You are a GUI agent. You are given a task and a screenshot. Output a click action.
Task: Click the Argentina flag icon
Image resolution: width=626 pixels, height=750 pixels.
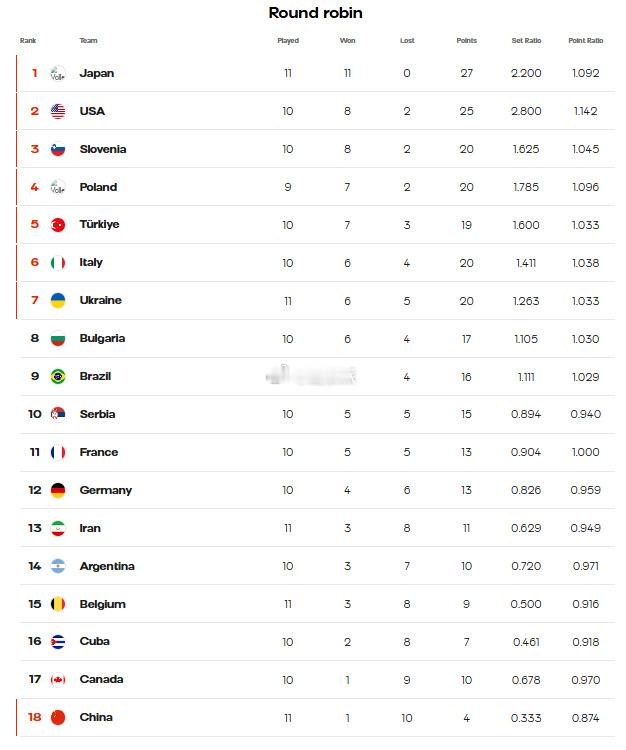58,567
